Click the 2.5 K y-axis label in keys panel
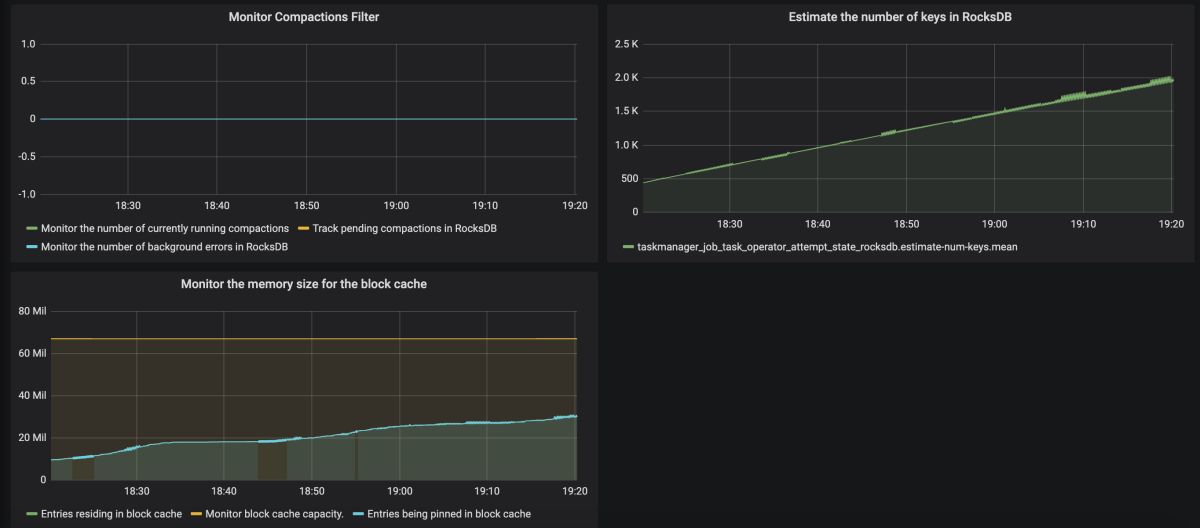The height and width of the screenshot is (528, 1200). coord(626,44)
